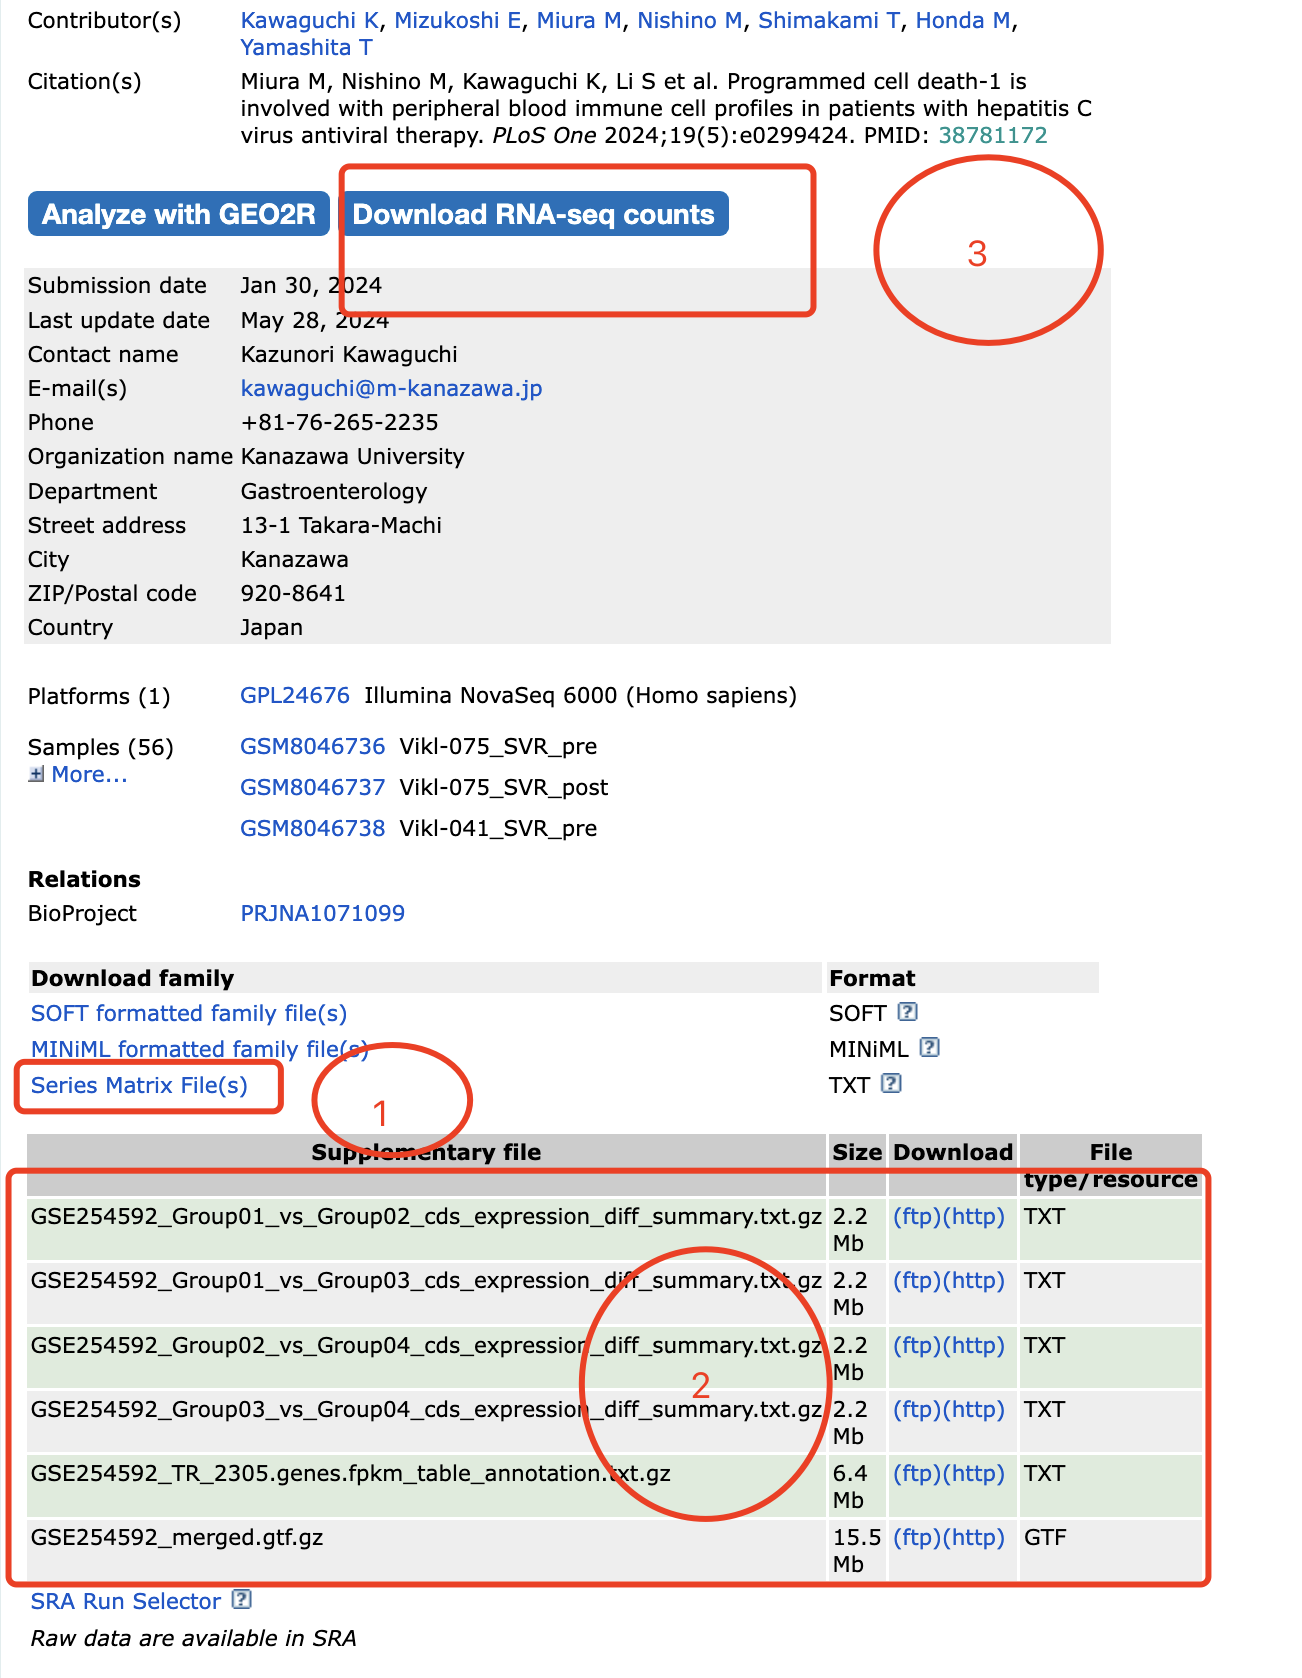Open the SOFT format help icon

pos(907,1012)
